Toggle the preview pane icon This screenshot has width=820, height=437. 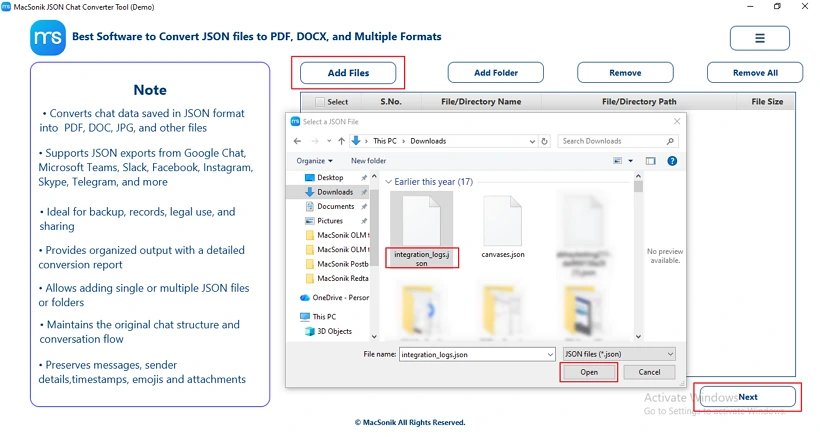[x=650, y=161]
